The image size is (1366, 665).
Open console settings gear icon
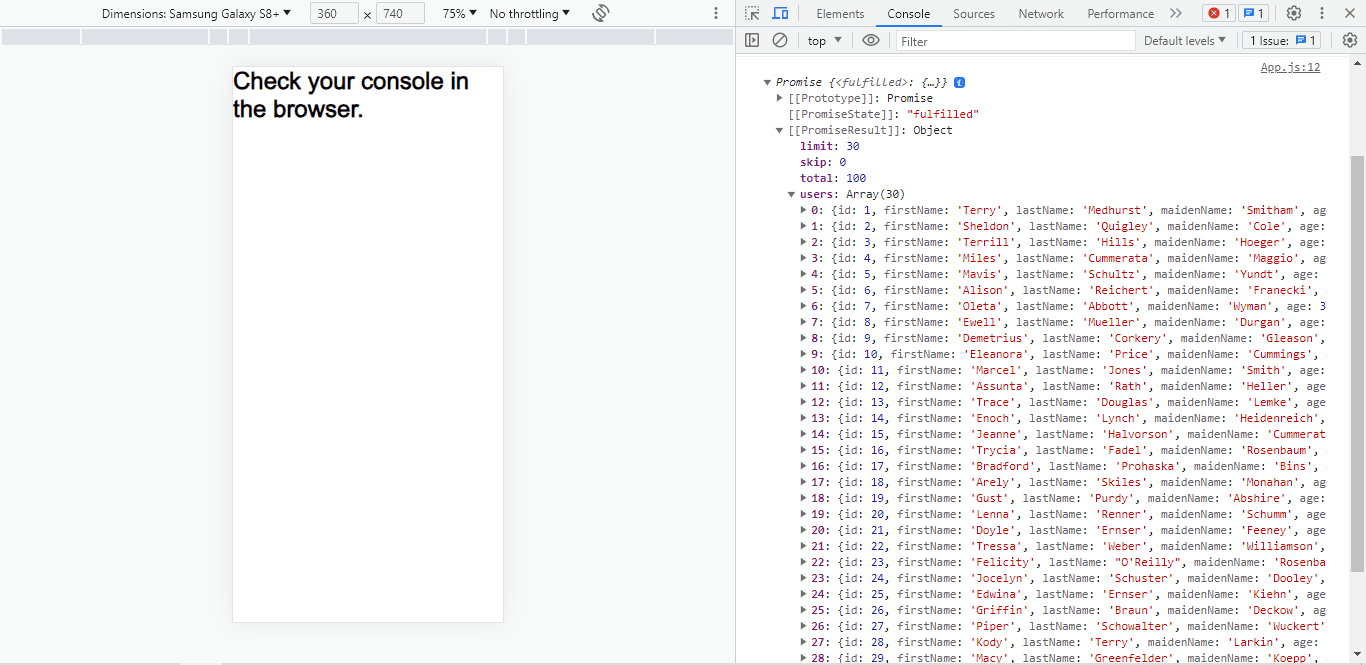pyautogui.click(x=1350, y=40)
